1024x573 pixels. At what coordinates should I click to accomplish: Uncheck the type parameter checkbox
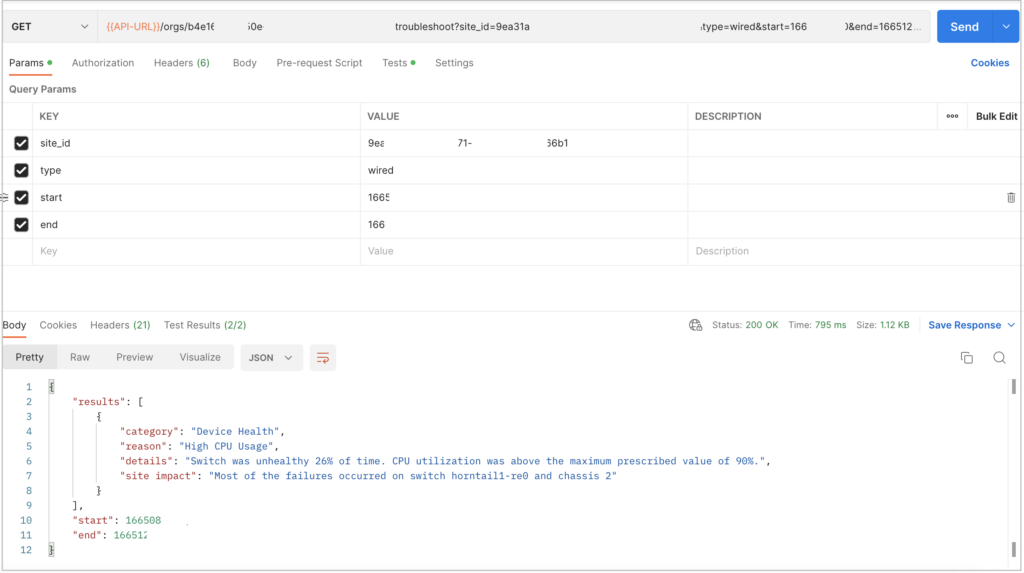(x=22, y=171)
